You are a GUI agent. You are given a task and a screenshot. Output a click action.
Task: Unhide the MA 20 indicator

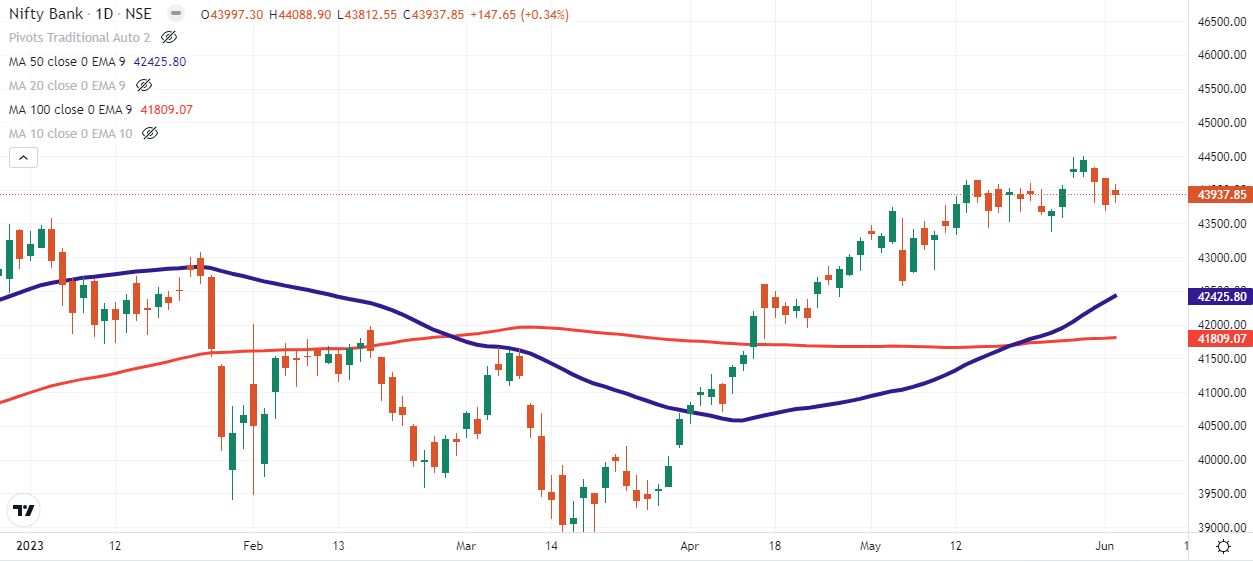pos(144,86)
